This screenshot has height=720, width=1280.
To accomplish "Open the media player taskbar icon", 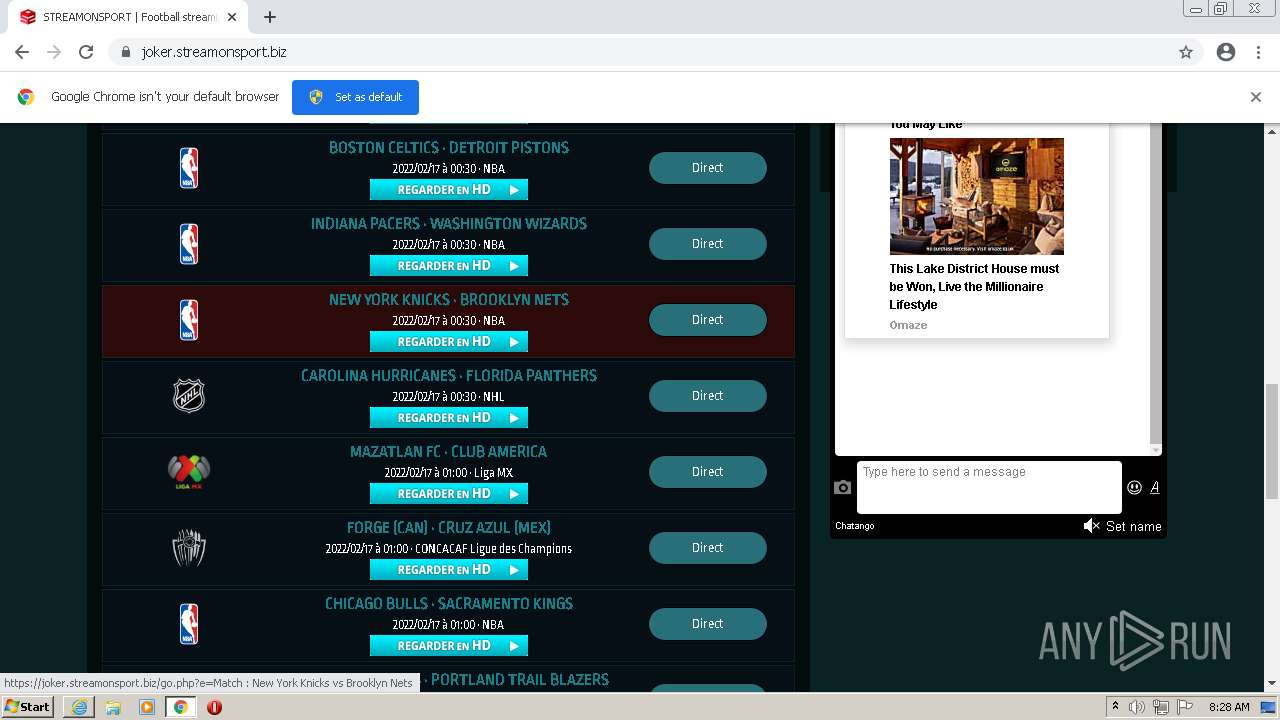I will (147, 707).
